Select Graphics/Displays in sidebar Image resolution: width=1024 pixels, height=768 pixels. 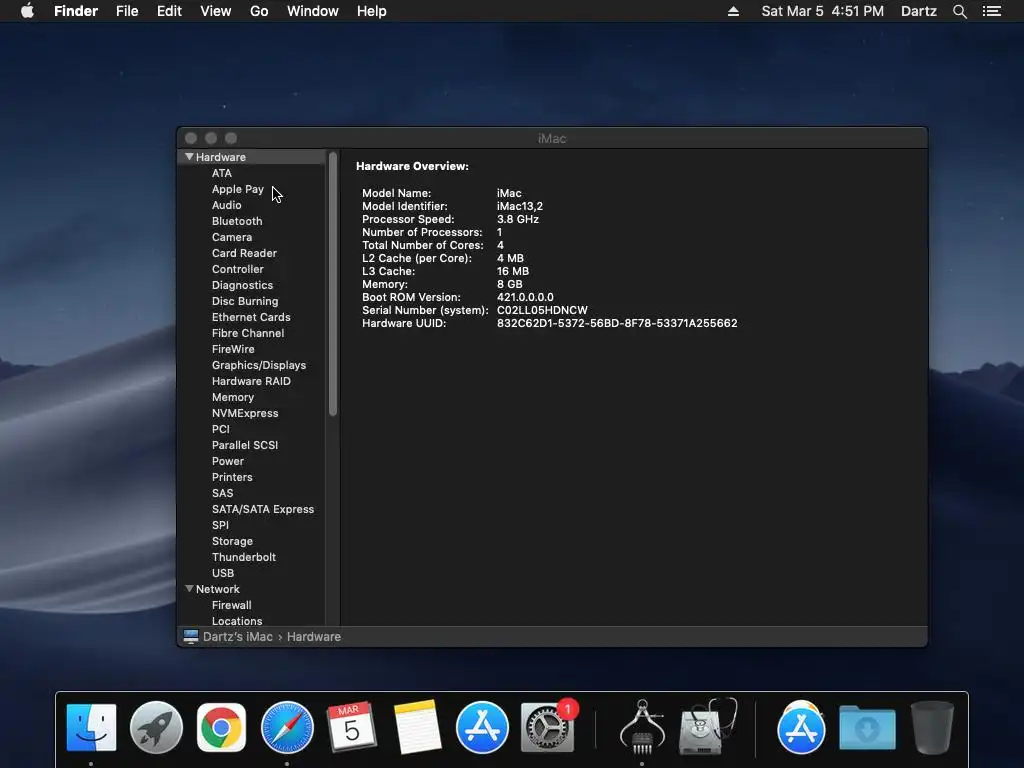pyautogui.click(x=259, y=365)
